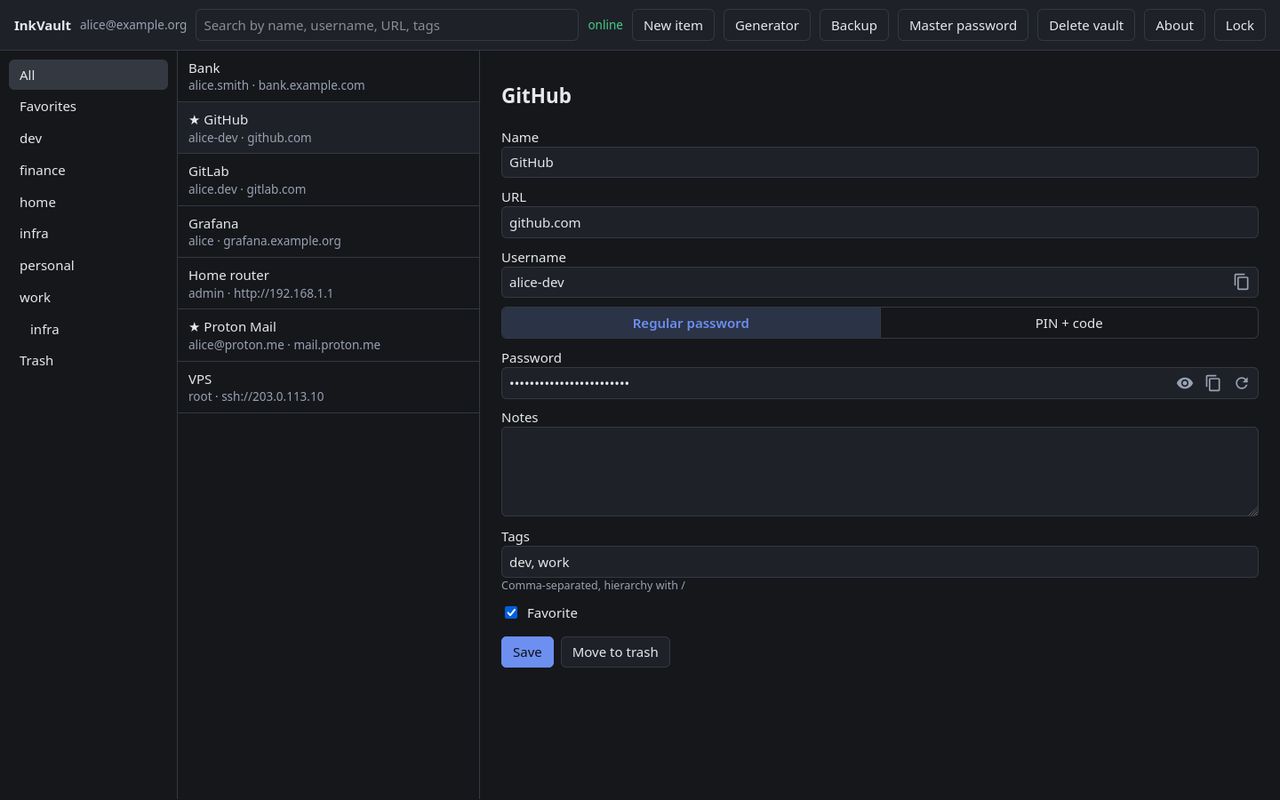Open the Bank entry in the list
1280x800 pixels.
point(329,76)
